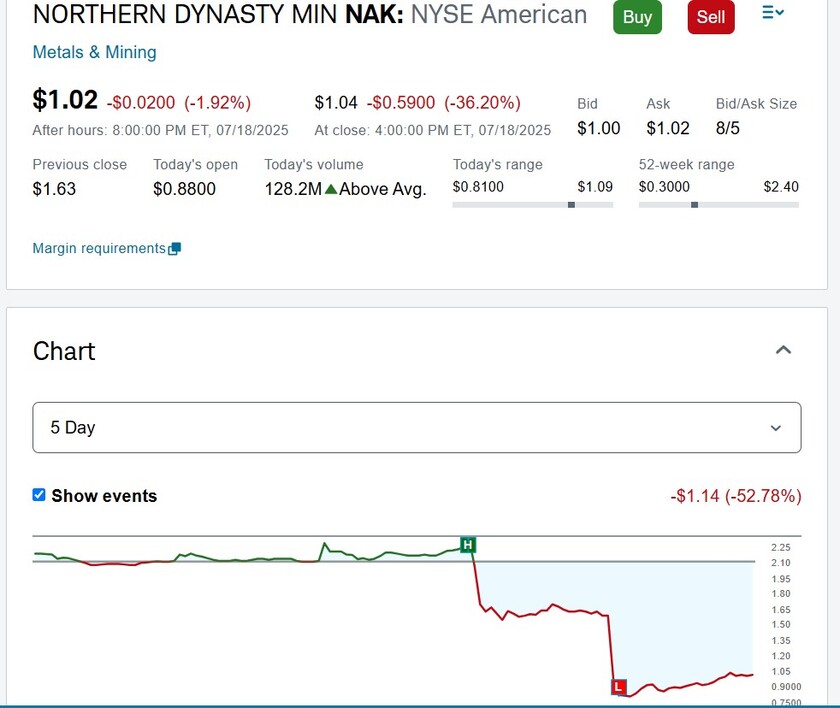Click the (-1.92%) after-hours change
This screenshot has width=840, height=708.
click(x=218, y=103)
